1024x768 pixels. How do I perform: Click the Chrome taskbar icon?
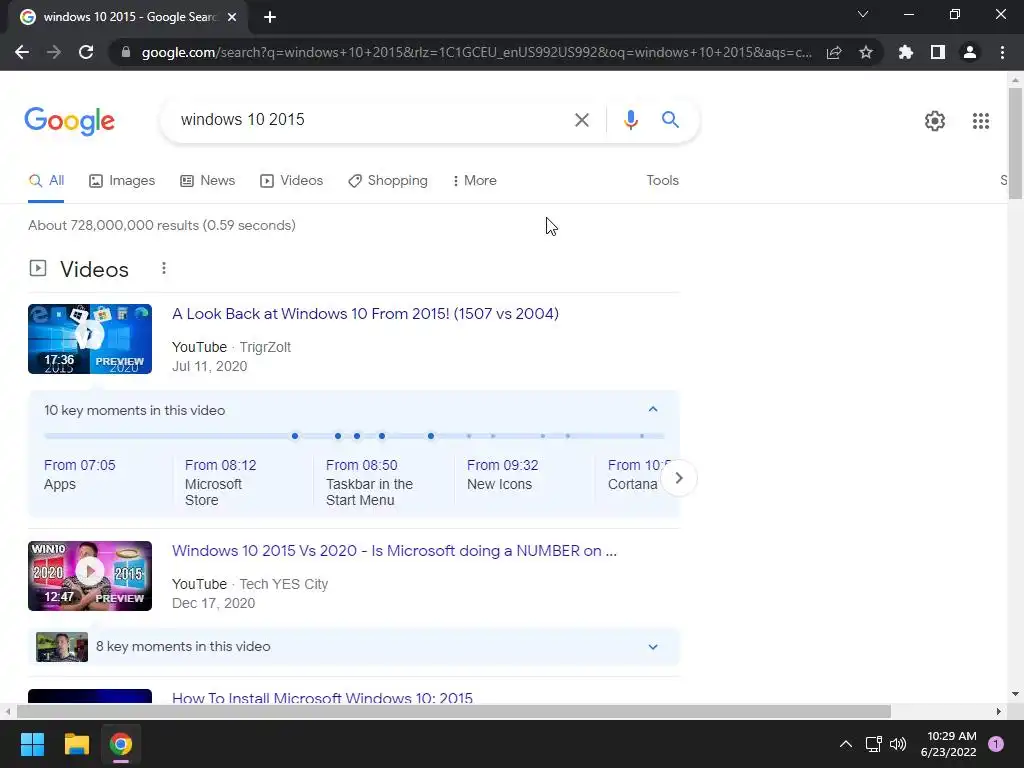[121, 744]
